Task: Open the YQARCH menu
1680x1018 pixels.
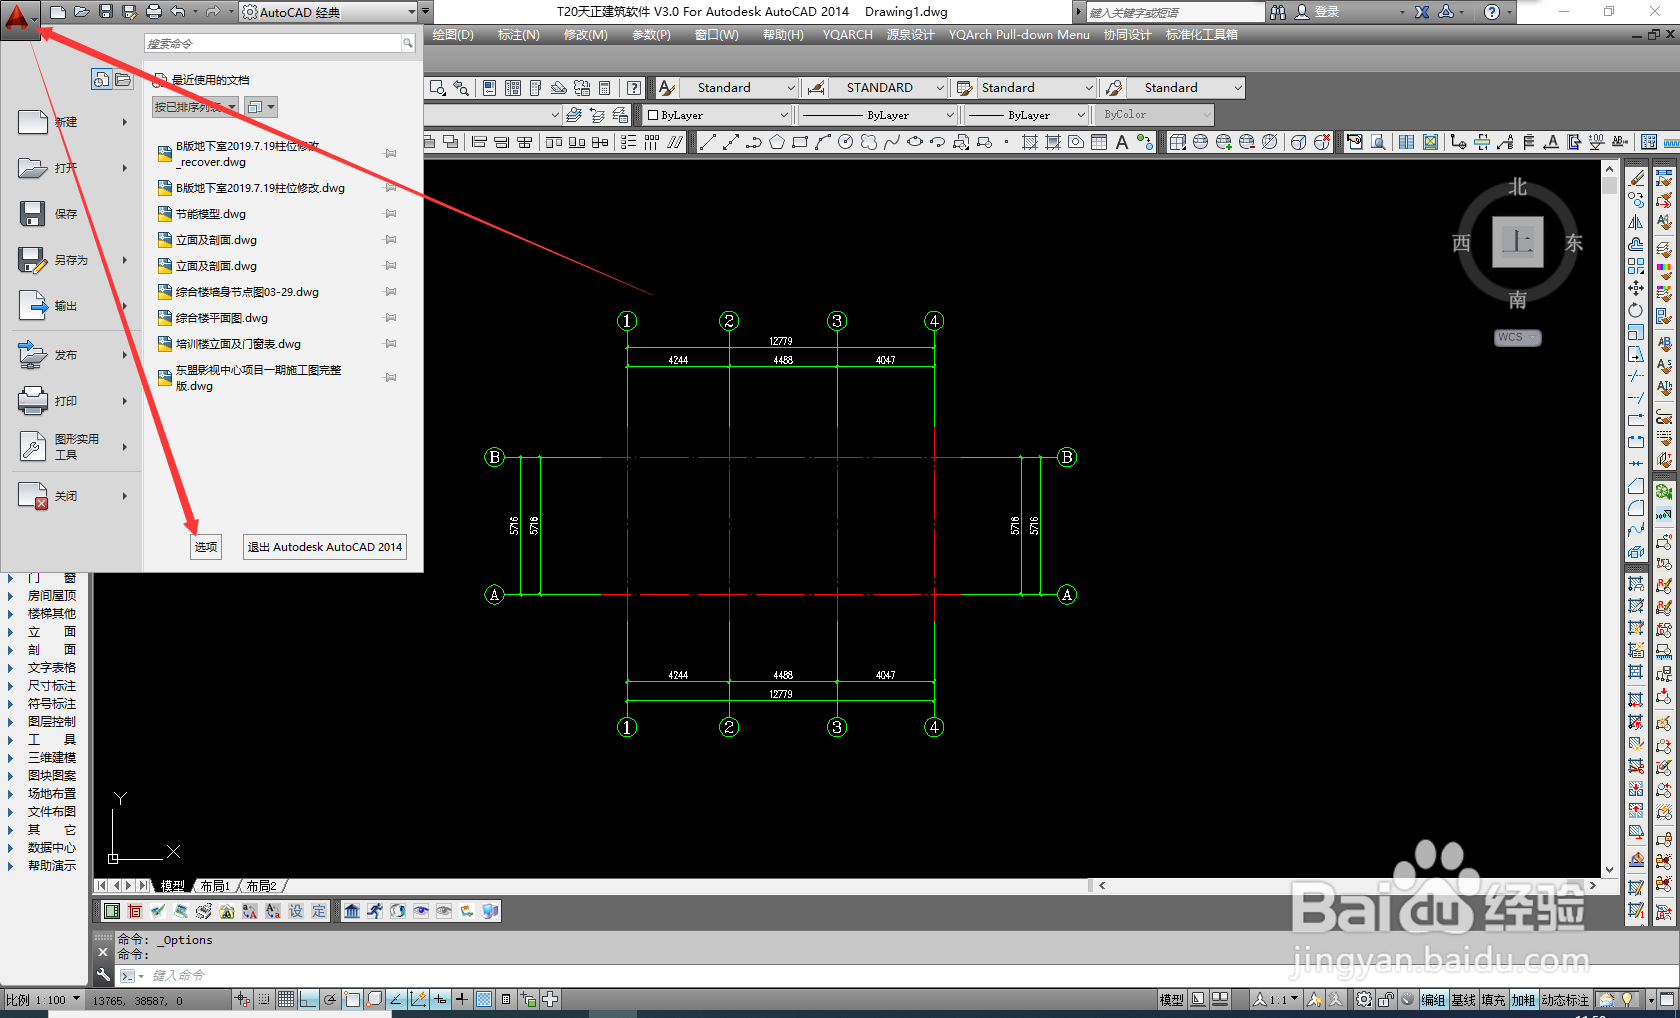Action: [x=848, y=35]
